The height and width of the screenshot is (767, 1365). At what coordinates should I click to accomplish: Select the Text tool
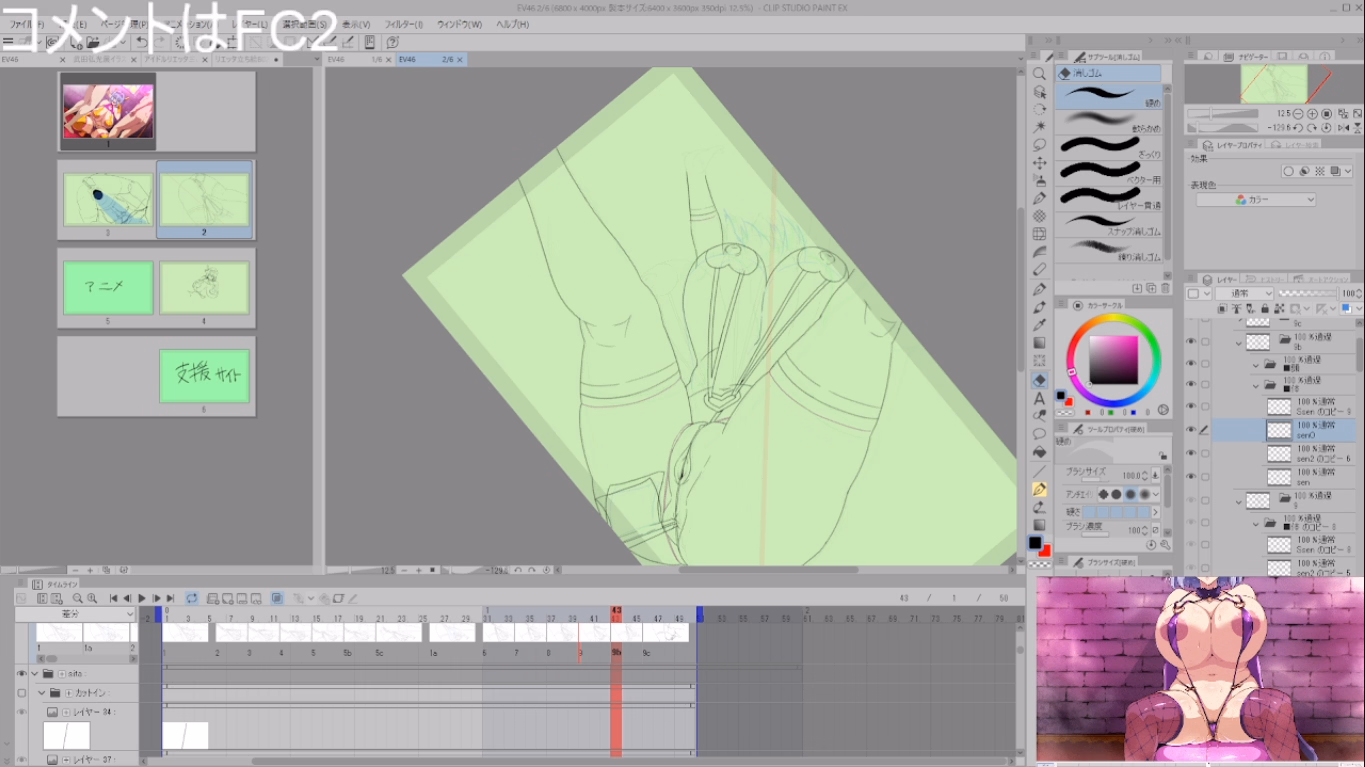point(1039,398)
